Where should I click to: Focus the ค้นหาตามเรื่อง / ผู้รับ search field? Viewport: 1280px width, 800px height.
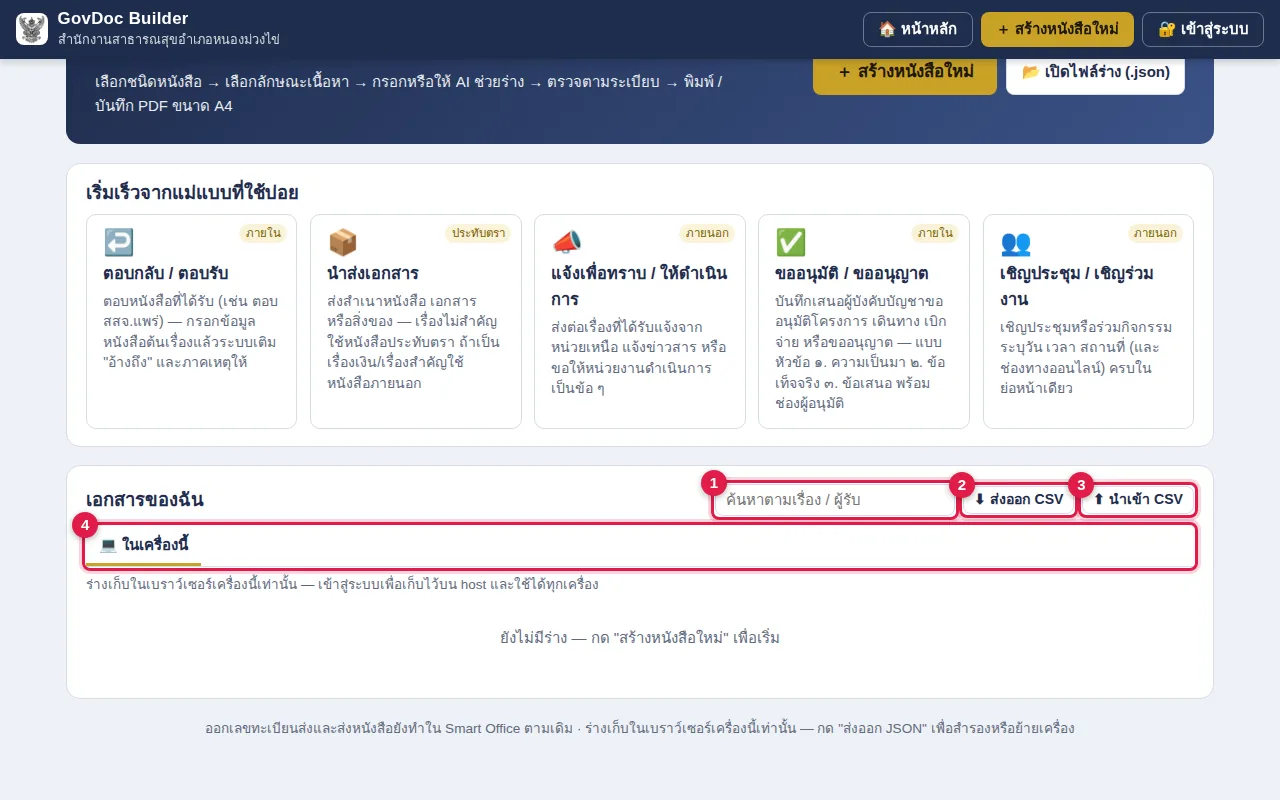coord(835,499)
